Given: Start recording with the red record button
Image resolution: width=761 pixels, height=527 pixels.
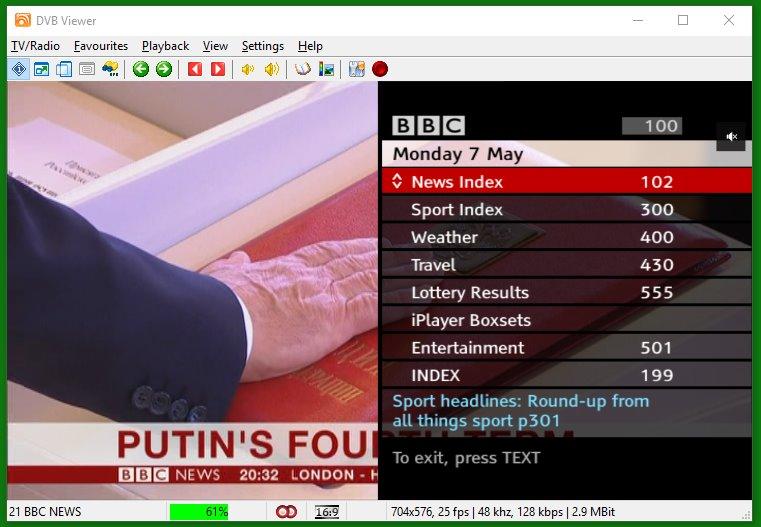Looking at the screenshot, I should [x=380, y=69].
